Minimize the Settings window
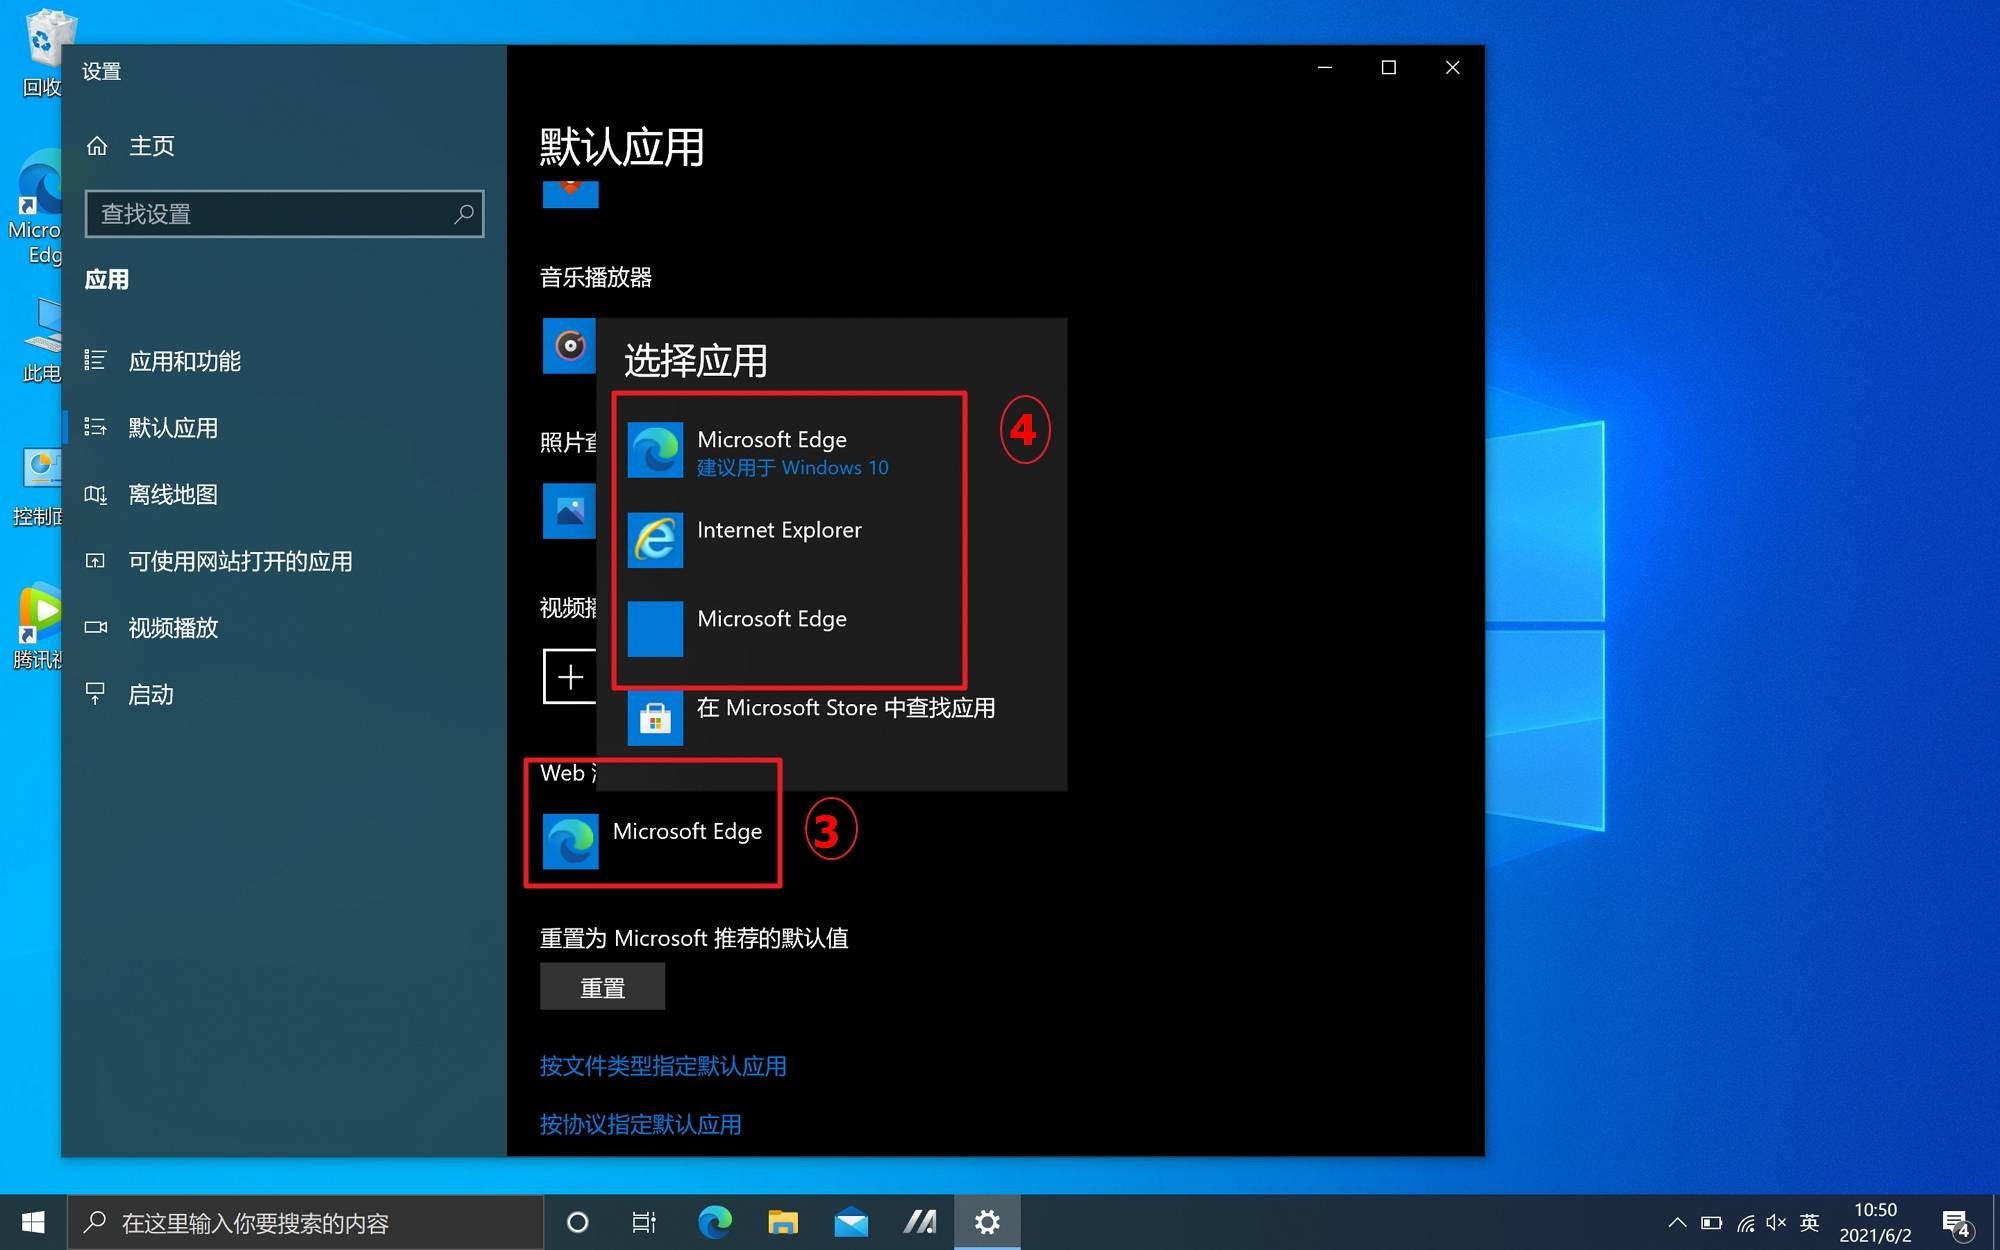 [1325, 68]
